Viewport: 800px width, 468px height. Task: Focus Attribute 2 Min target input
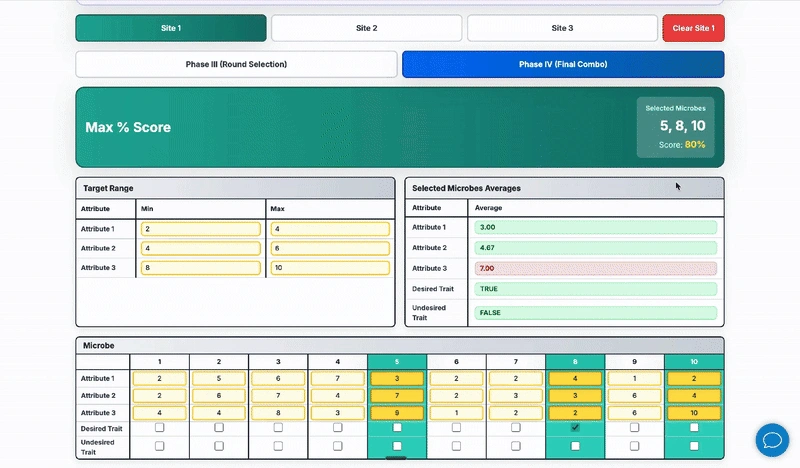coord(201,248)
